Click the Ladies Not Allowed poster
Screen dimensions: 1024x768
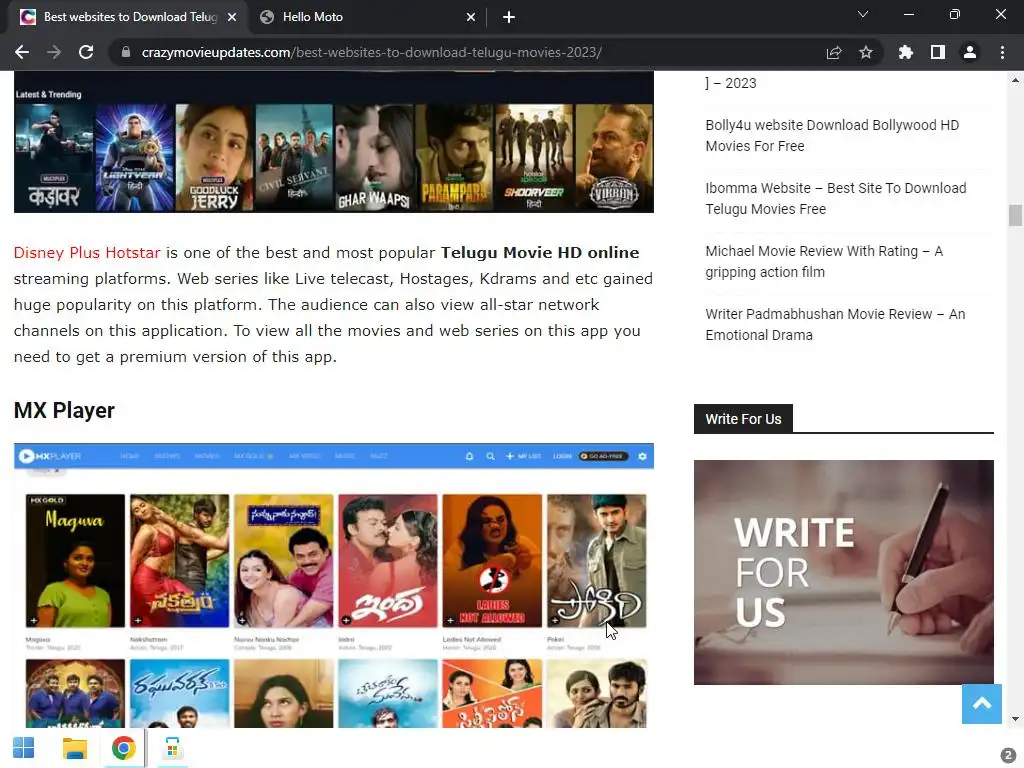pos(492,561)
